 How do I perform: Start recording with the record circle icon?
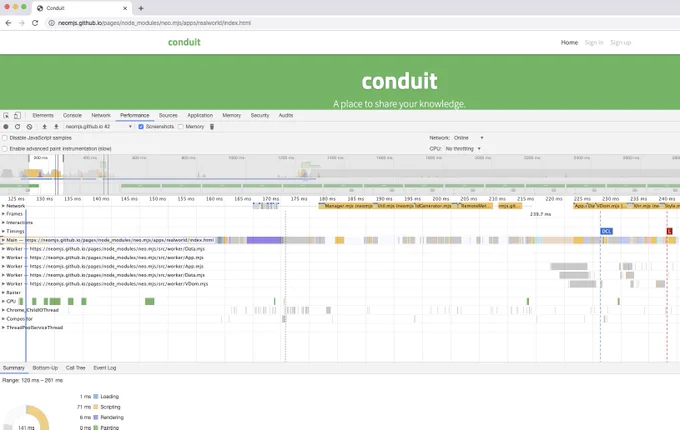(6, 127)
